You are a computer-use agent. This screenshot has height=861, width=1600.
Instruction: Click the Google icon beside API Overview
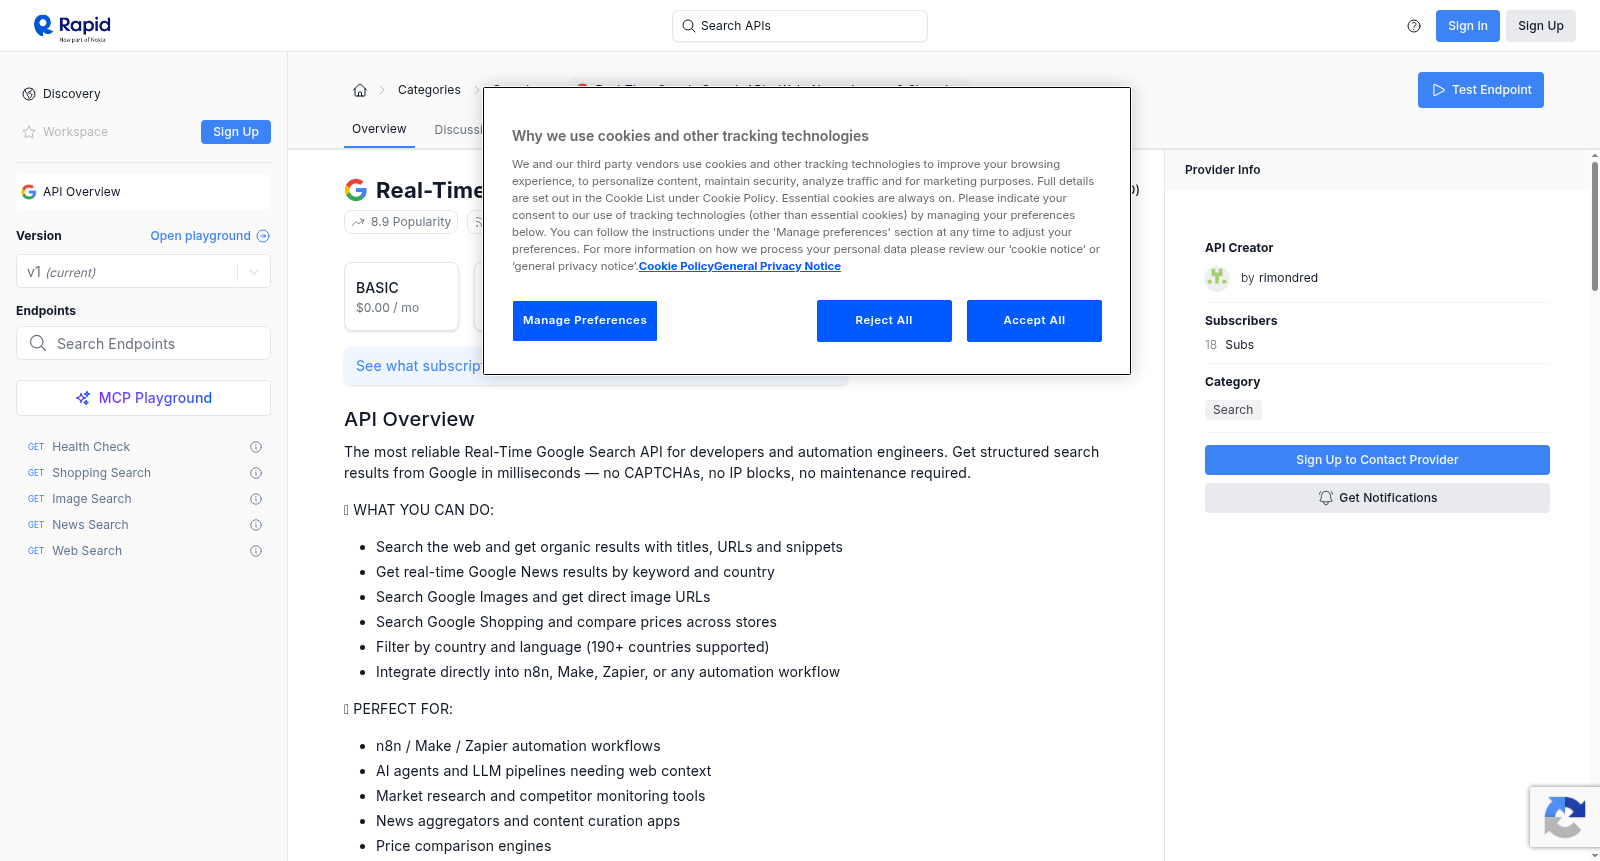29,192
